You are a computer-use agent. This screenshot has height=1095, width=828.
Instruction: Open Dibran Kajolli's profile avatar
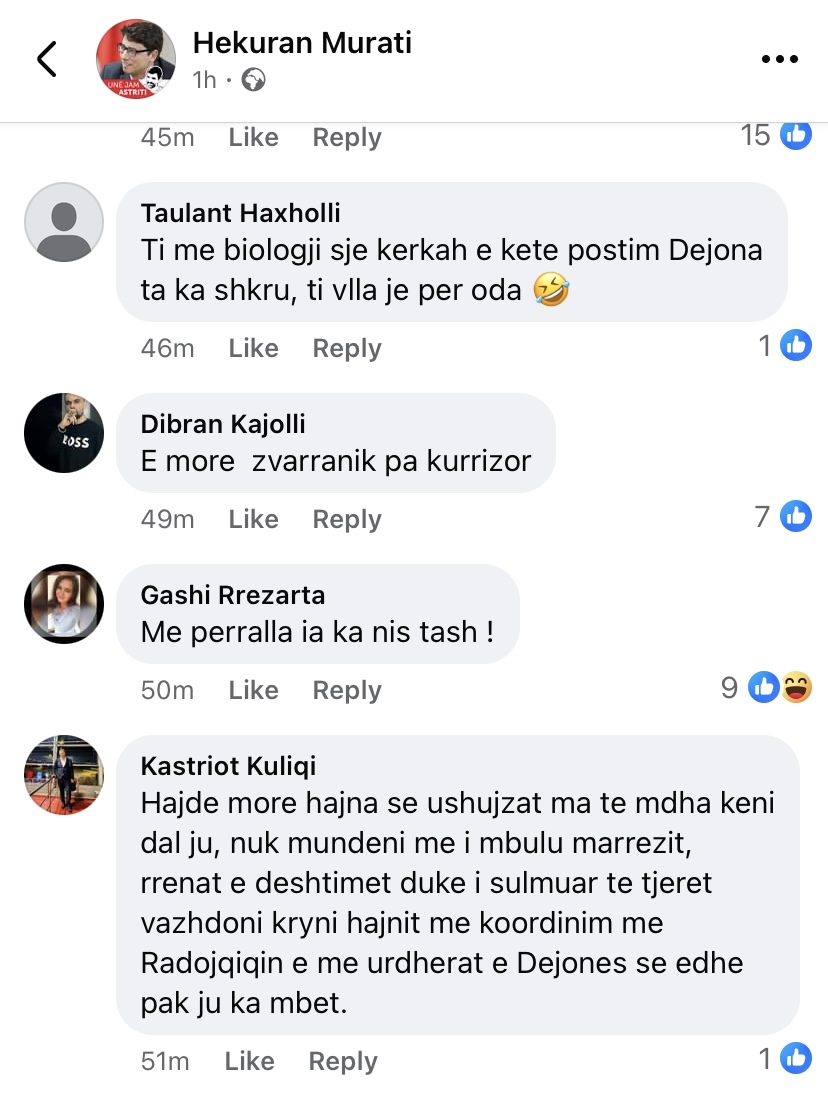[x=64, y=432]
